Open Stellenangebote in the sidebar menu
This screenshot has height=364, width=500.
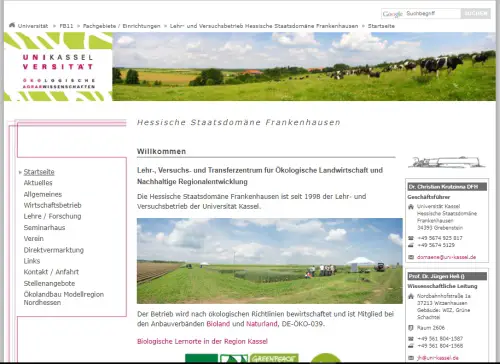49,284
